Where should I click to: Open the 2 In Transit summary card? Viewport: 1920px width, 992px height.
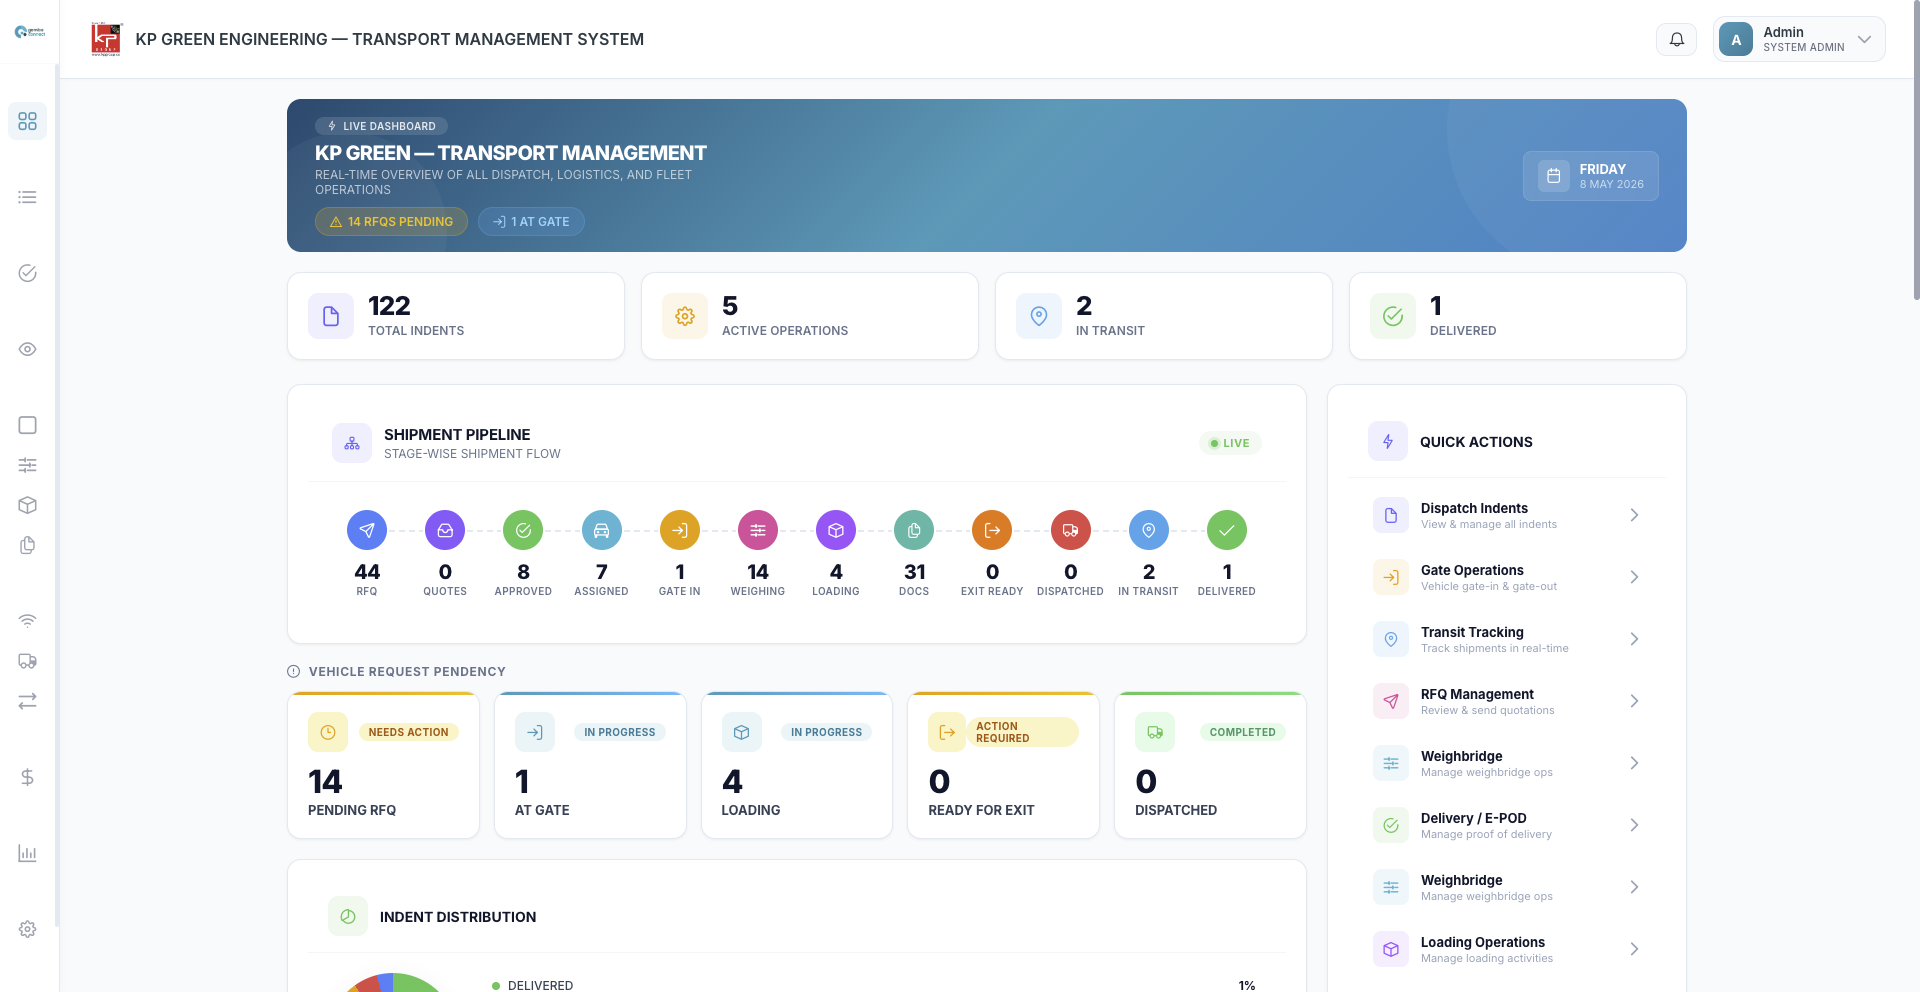tap(1164, 316)
